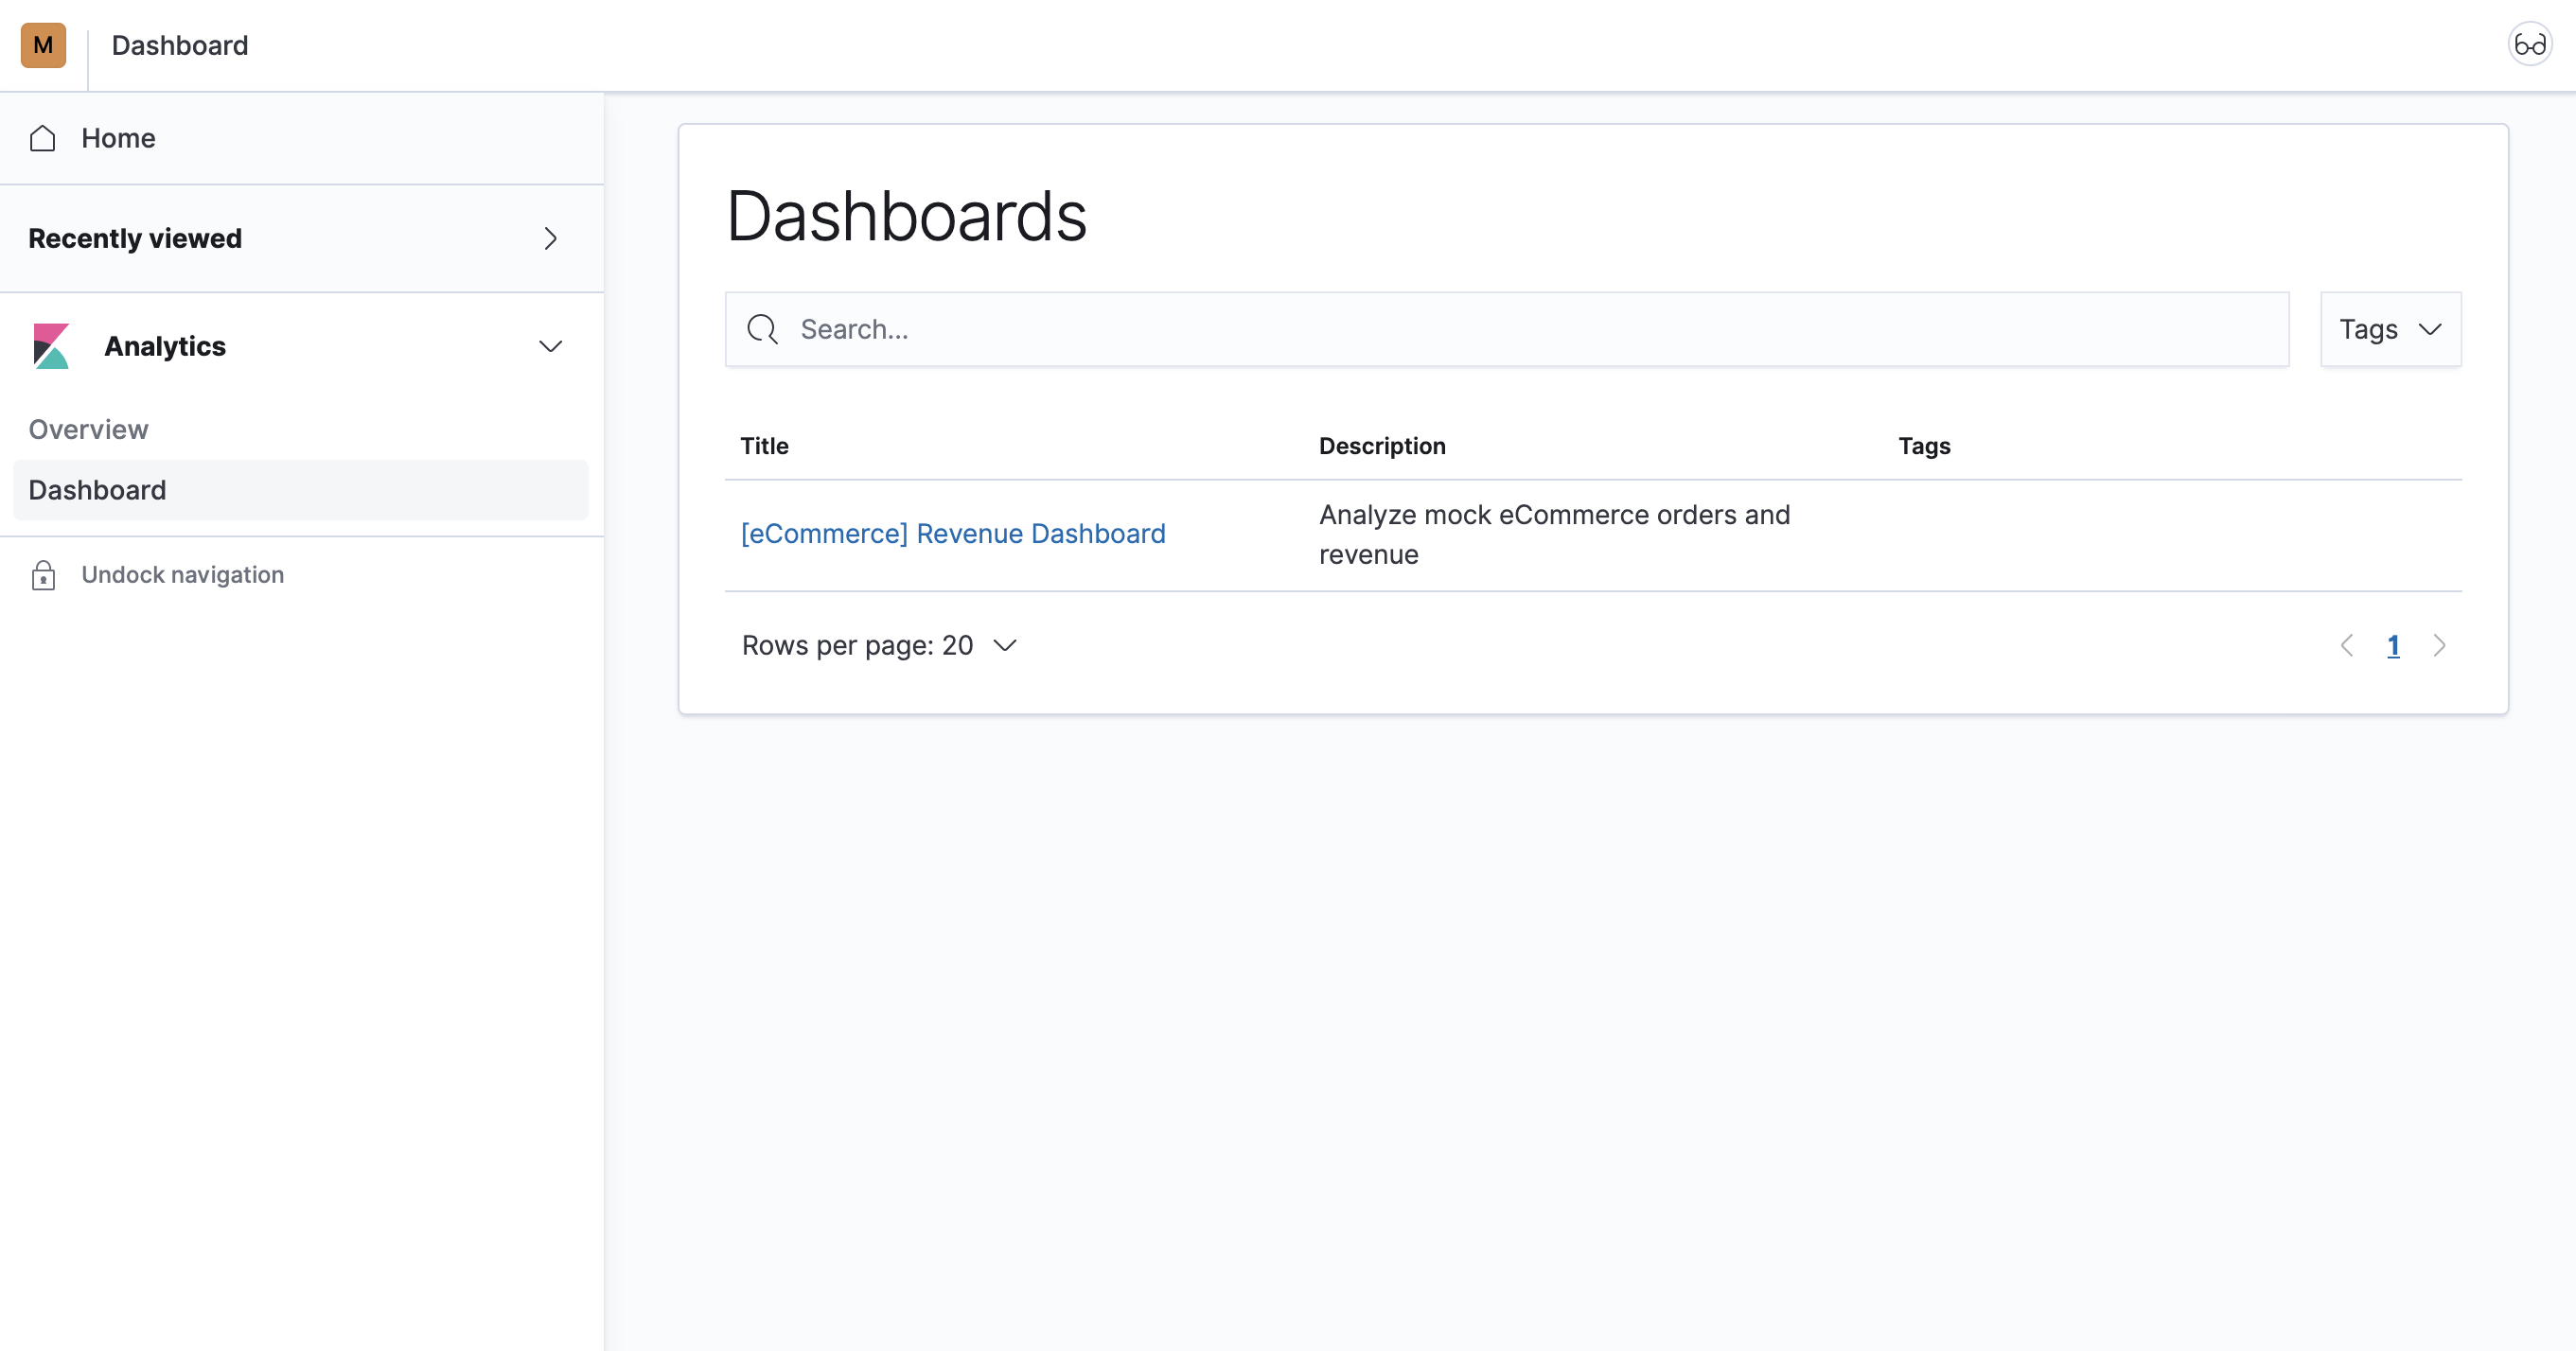The width and height of the screenshot is (2576, 1351).
Task: Click the search magnifier icon
Action: click(x=764, y=329)
